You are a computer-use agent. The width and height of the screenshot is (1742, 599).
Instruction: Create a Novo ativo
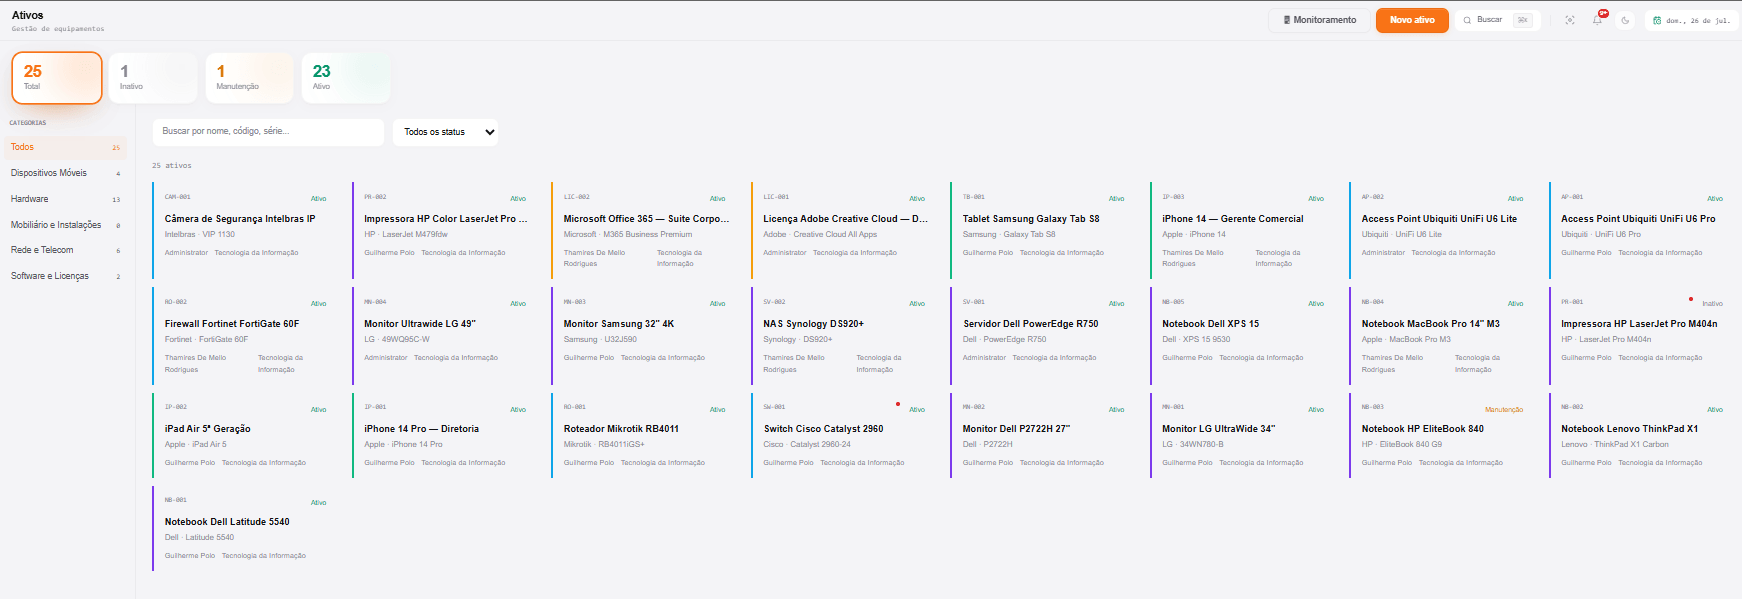[1412, 20]
